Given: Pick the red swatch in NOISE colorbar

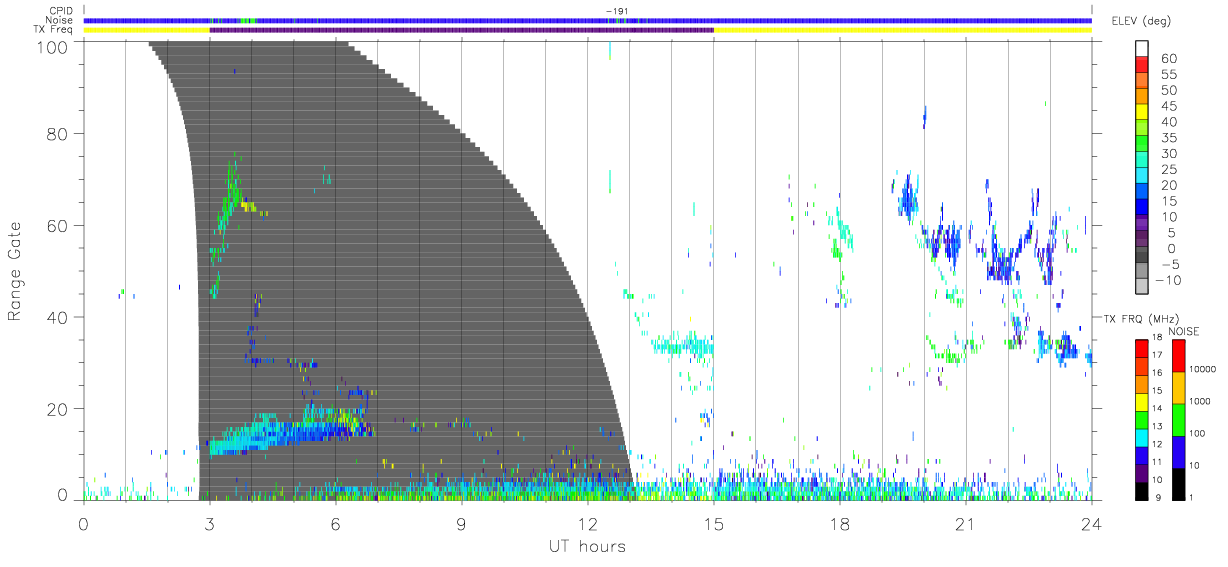Looking at the screenshot, I should point(1178,356).
